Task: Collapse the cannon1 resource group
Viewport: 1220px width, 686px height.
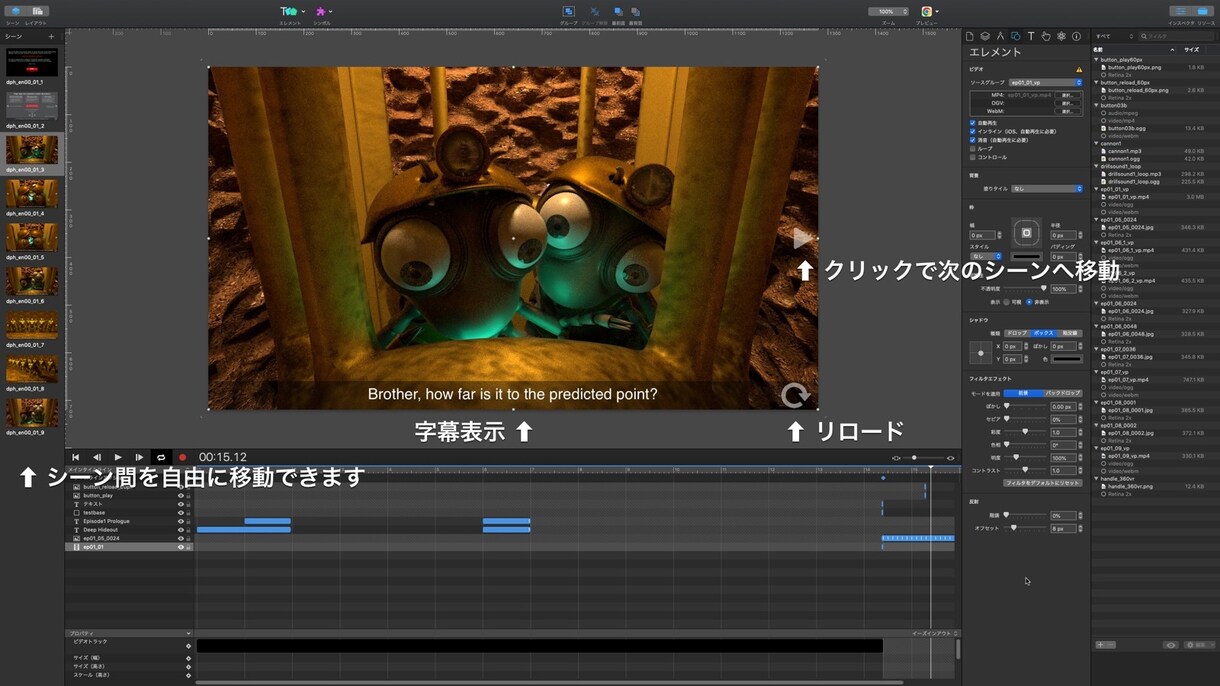Action: click(1097, 143)
